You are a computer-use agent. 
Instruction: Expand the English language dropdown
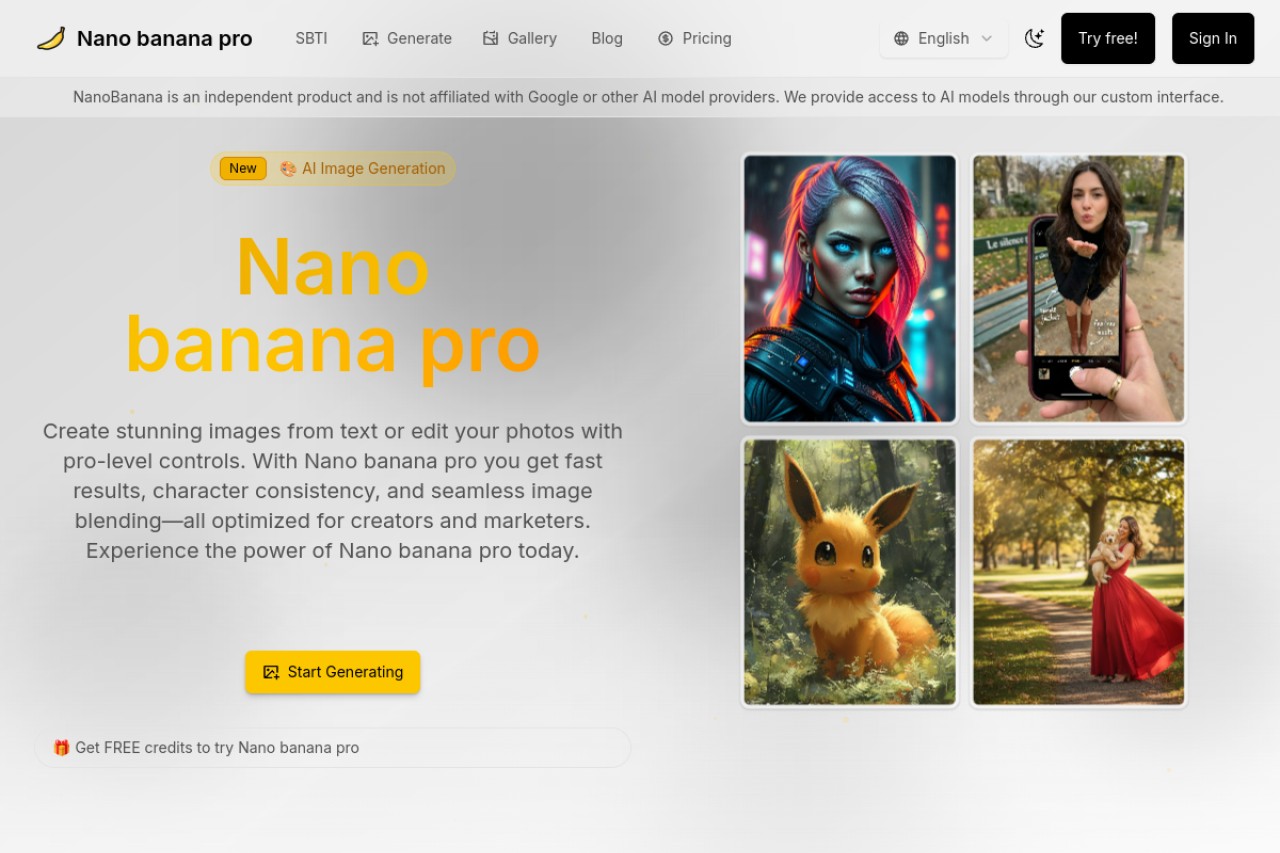coord(944,38)
